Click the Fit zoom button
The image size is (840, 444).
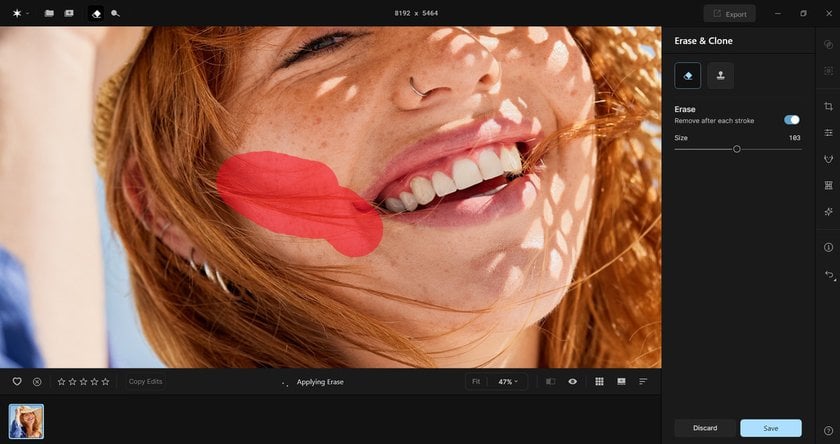[476, 381]
